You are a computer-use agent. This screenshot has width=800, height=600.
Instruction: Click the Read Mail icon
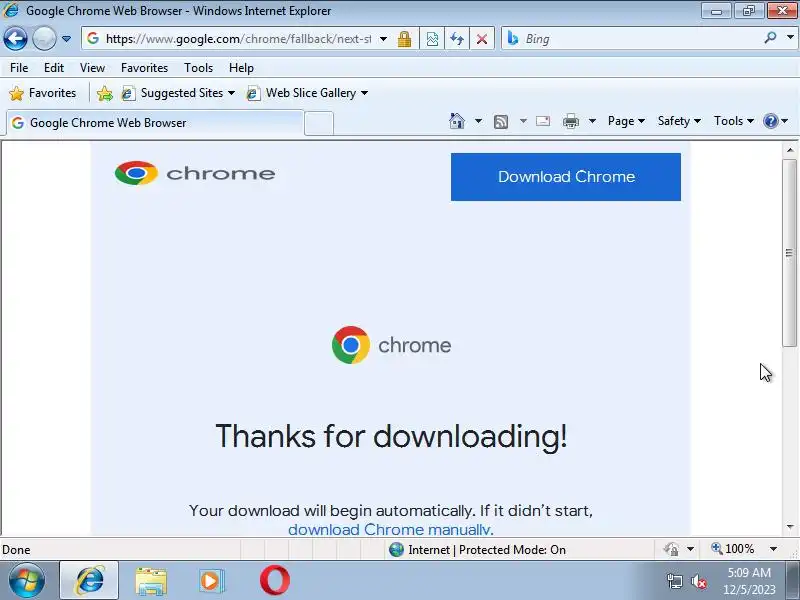coord(543,121)
